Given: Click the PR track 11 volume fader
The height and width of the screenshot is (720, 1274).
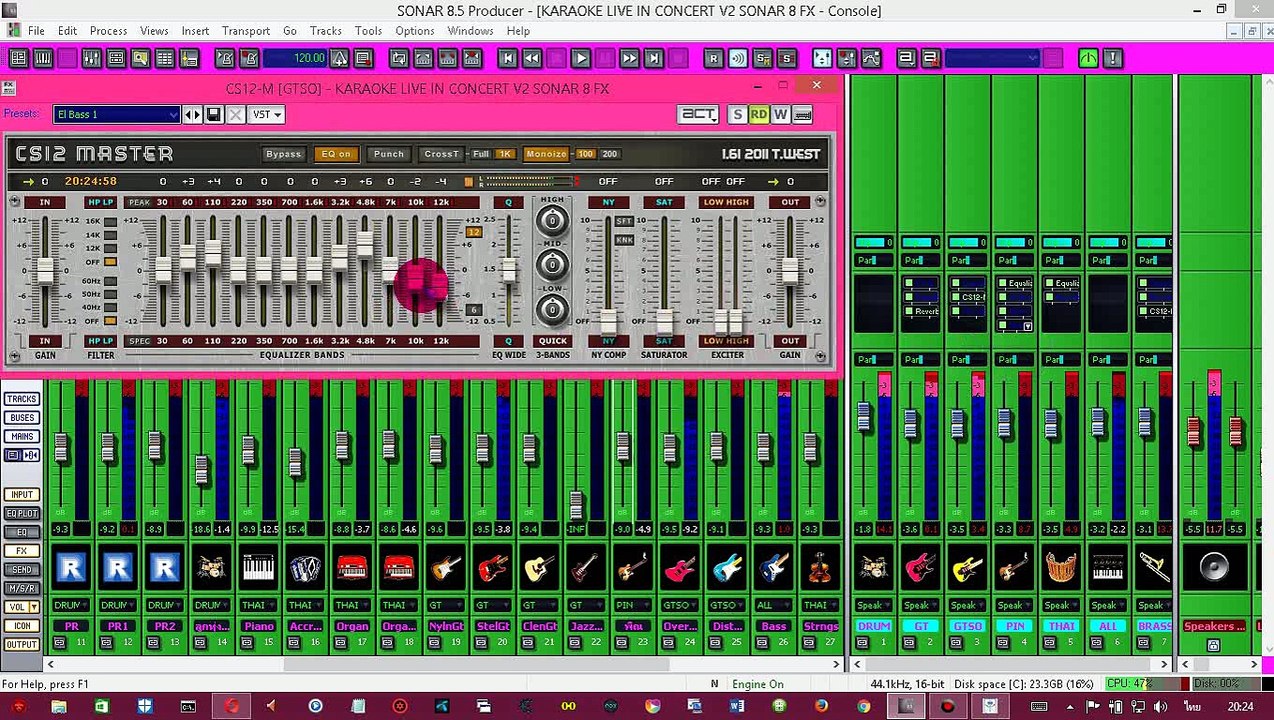Looking at the screenshot, I should point(60,449).
